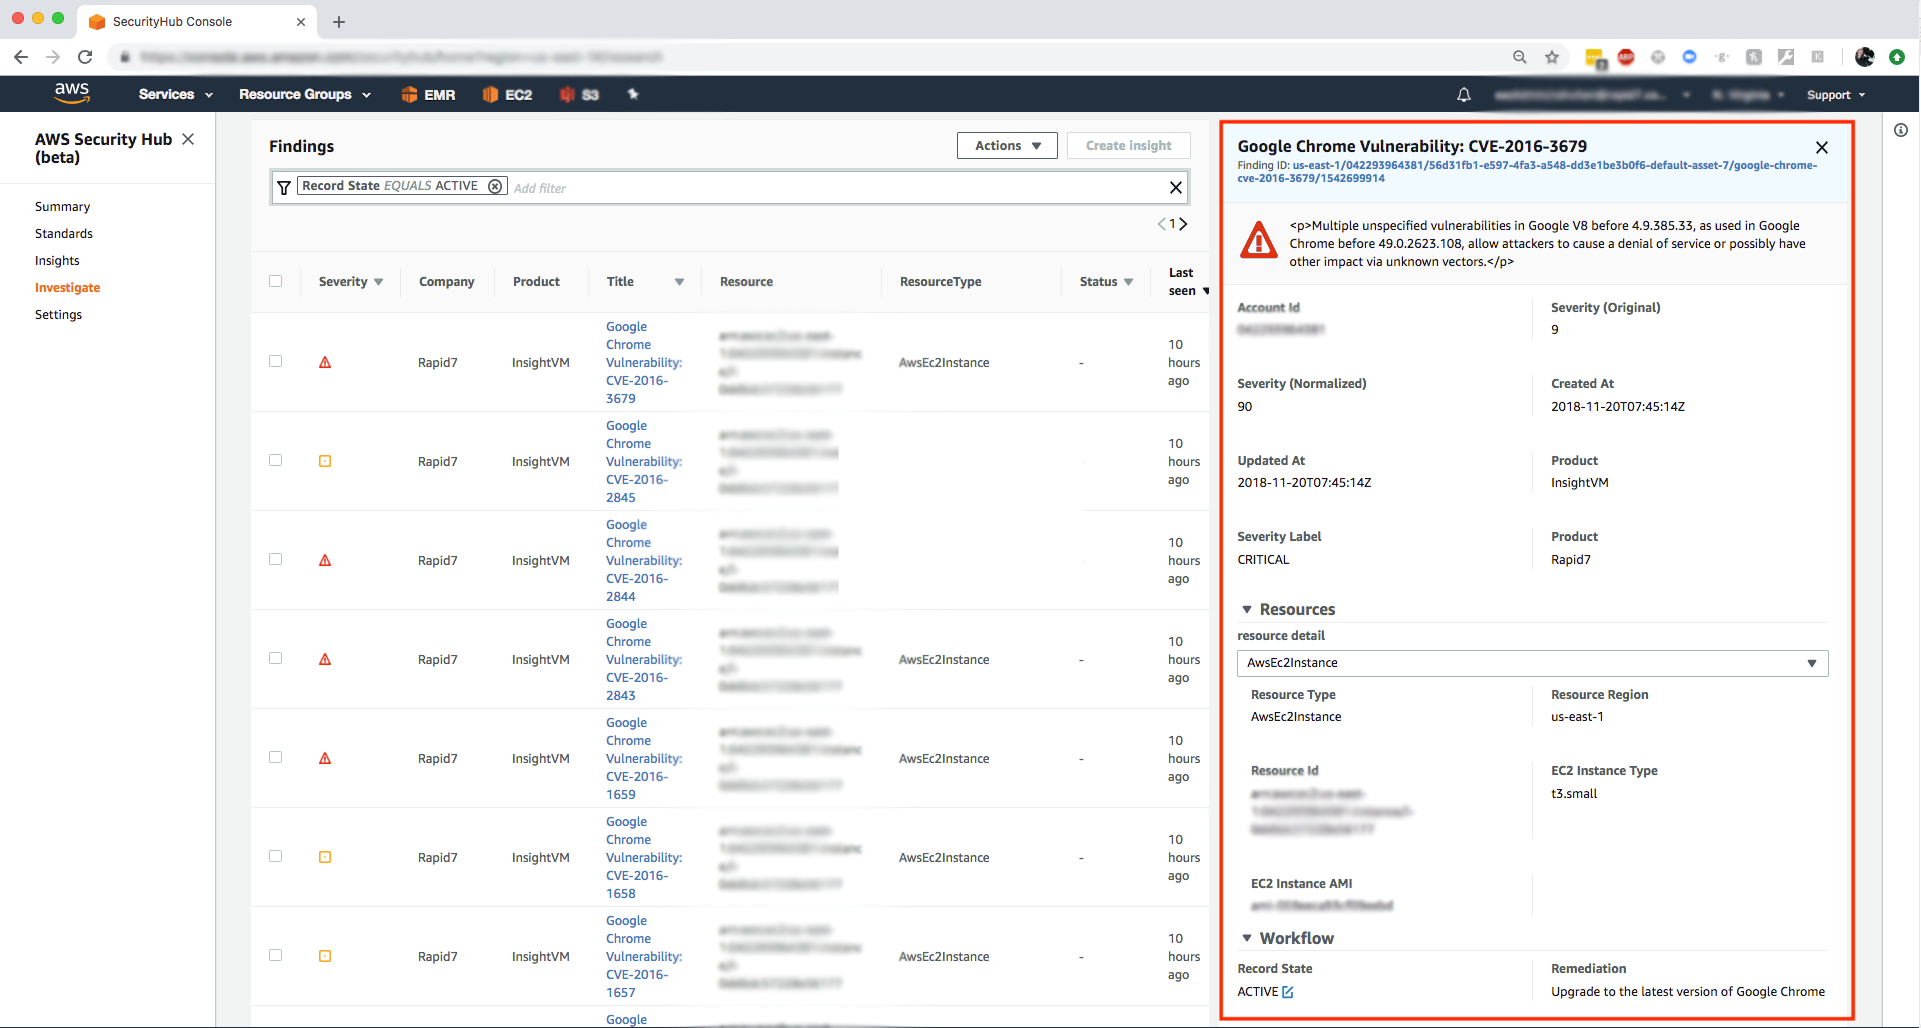Click the Finding ID link in detail panel
This screenshot has width=1921, height=1028.
point(1527,172)
